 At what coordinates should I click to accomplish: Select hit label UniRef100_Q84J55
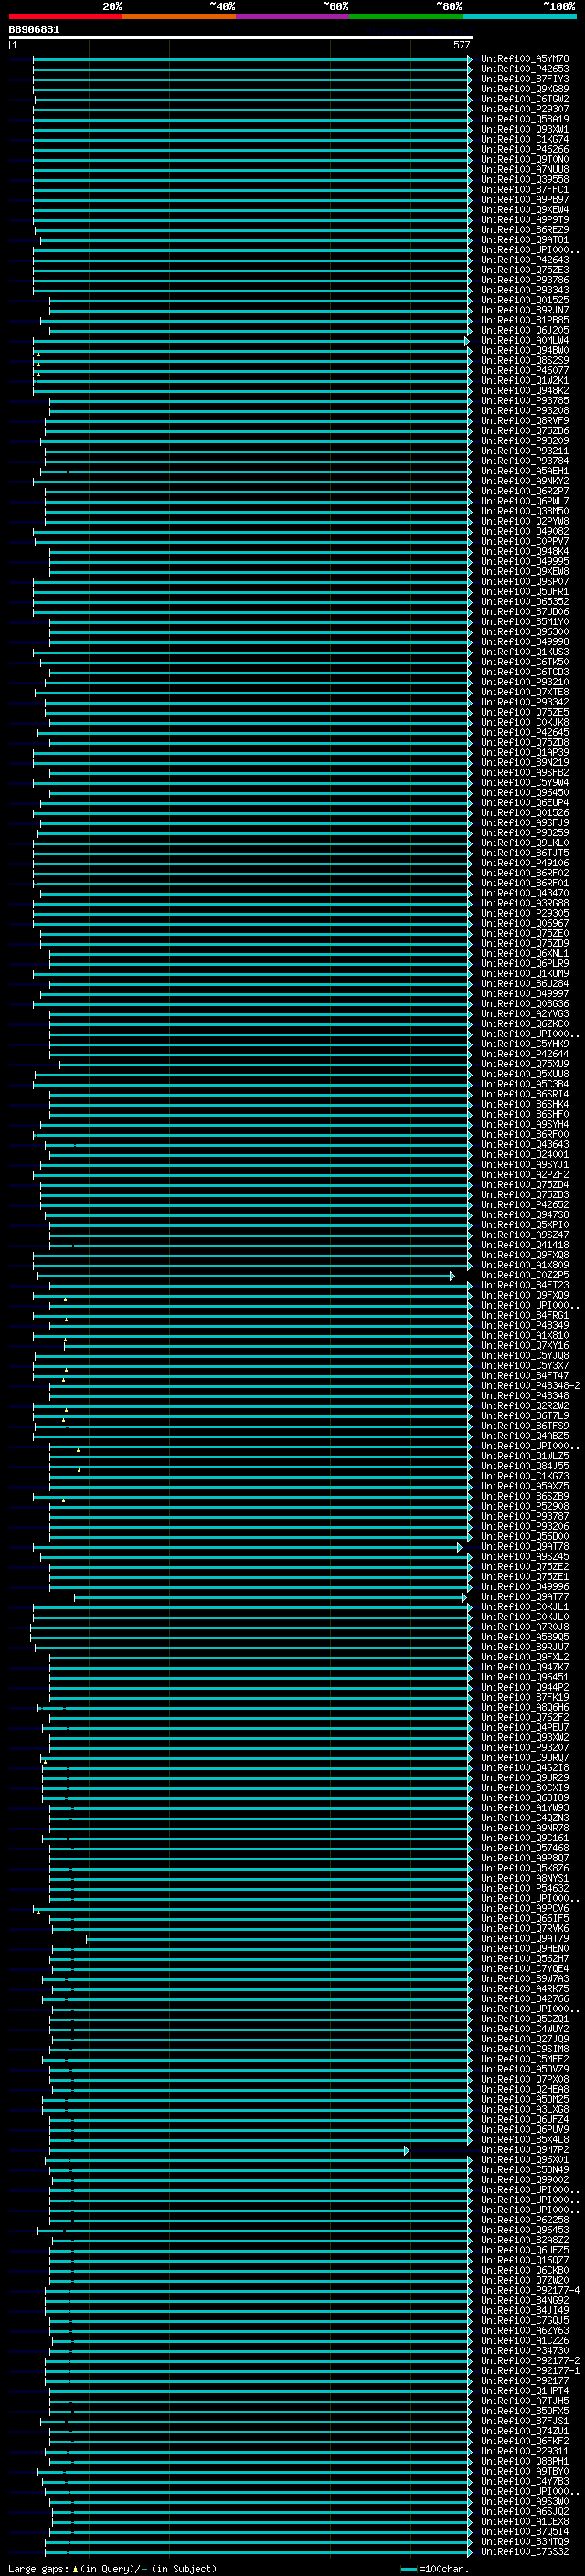click(x=525, y=1466)
